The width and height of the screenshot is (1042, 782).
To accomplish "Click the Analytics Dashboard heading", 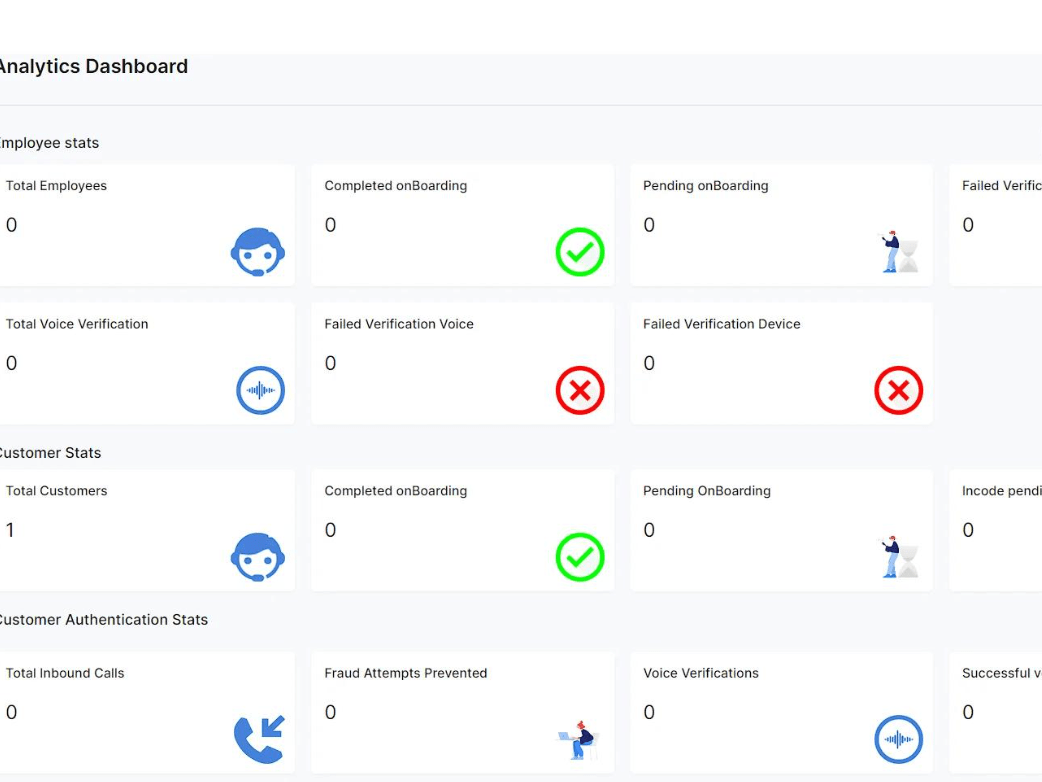I will pos(93,66).
